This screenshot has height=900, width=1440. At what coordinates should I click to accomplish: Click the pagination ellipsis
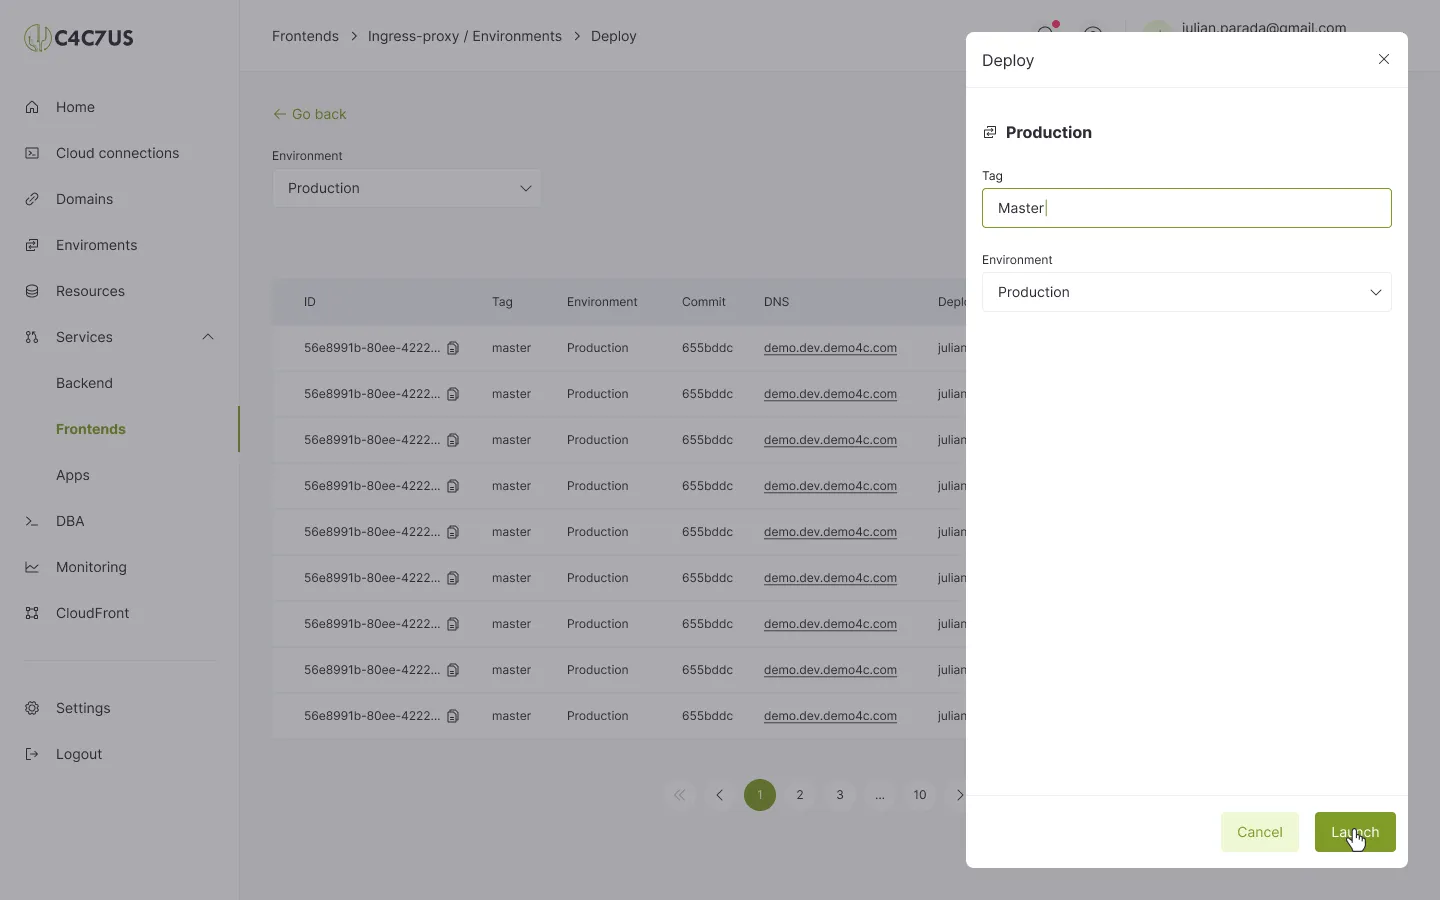(x=880, y=795)
